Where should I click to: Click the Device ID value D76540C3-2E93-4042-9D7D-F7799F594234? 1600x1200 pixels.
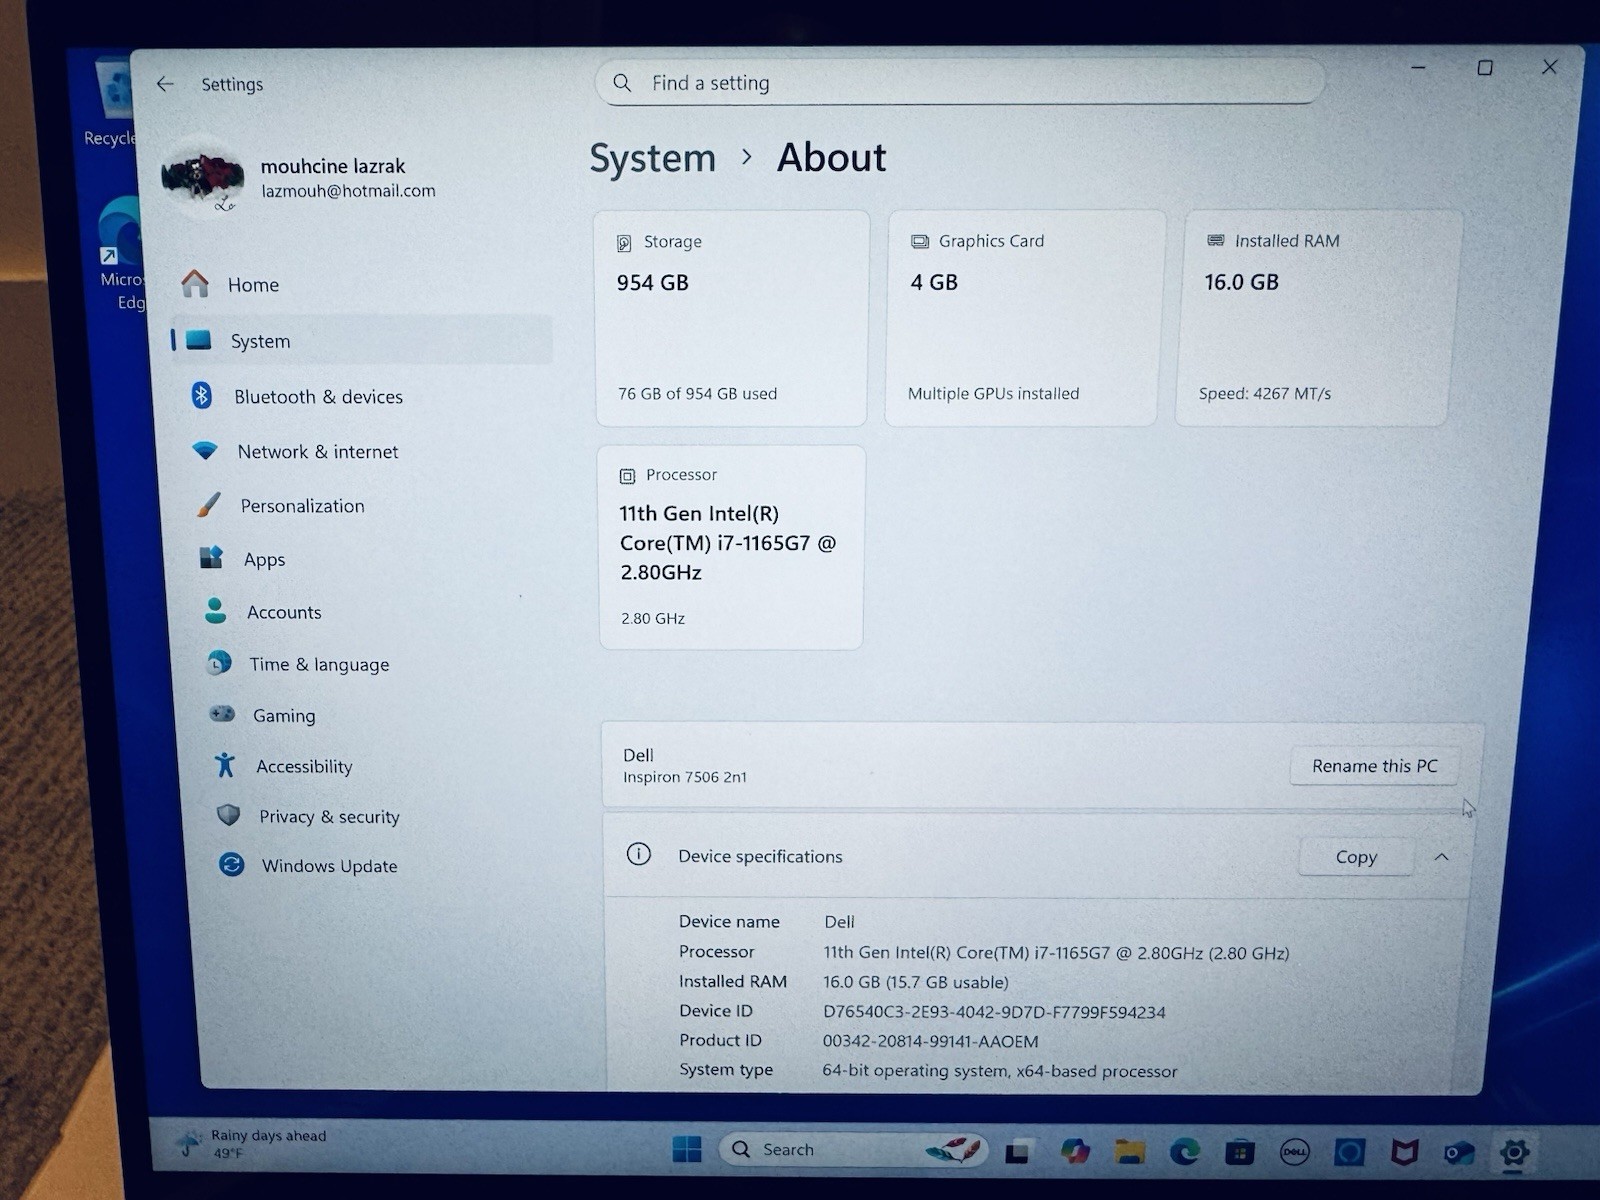(994, 1012)
